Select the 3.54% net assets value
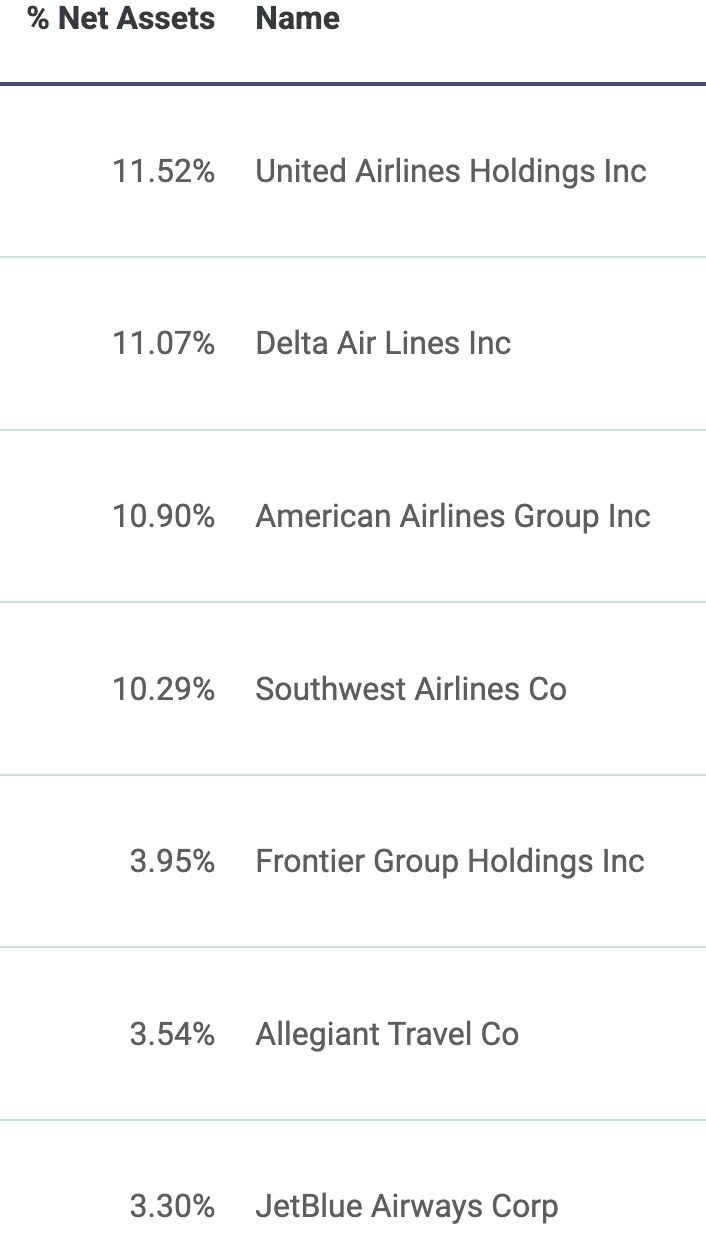706x1250 pixels. [x=172, y=1034]
